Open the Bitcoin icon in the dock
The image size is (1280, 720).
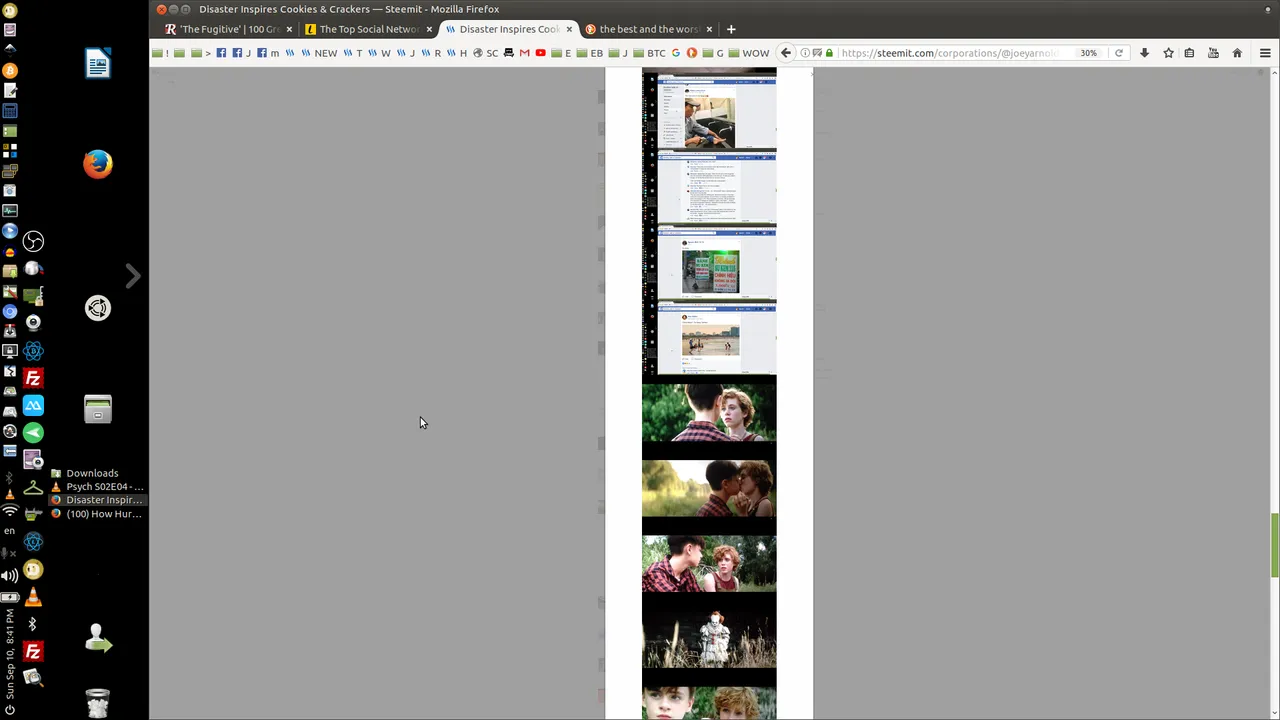tap(10, 70)
